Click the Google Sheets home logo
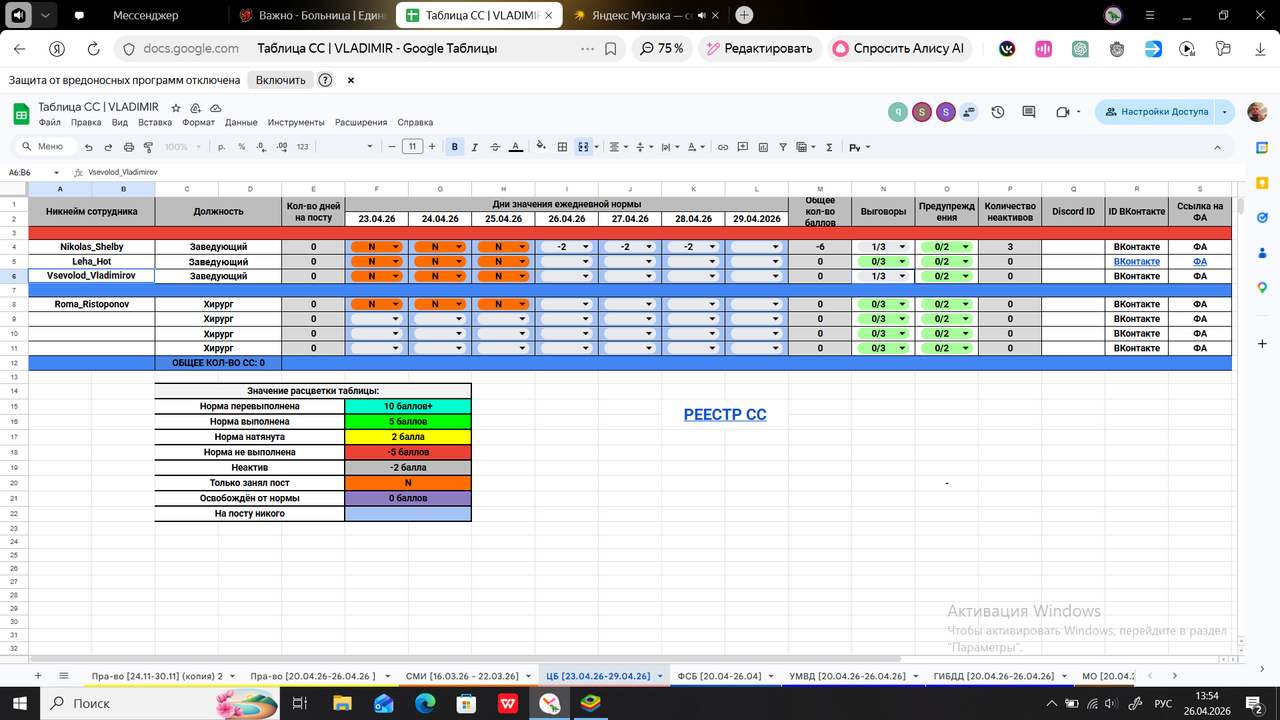 (20, 113)
